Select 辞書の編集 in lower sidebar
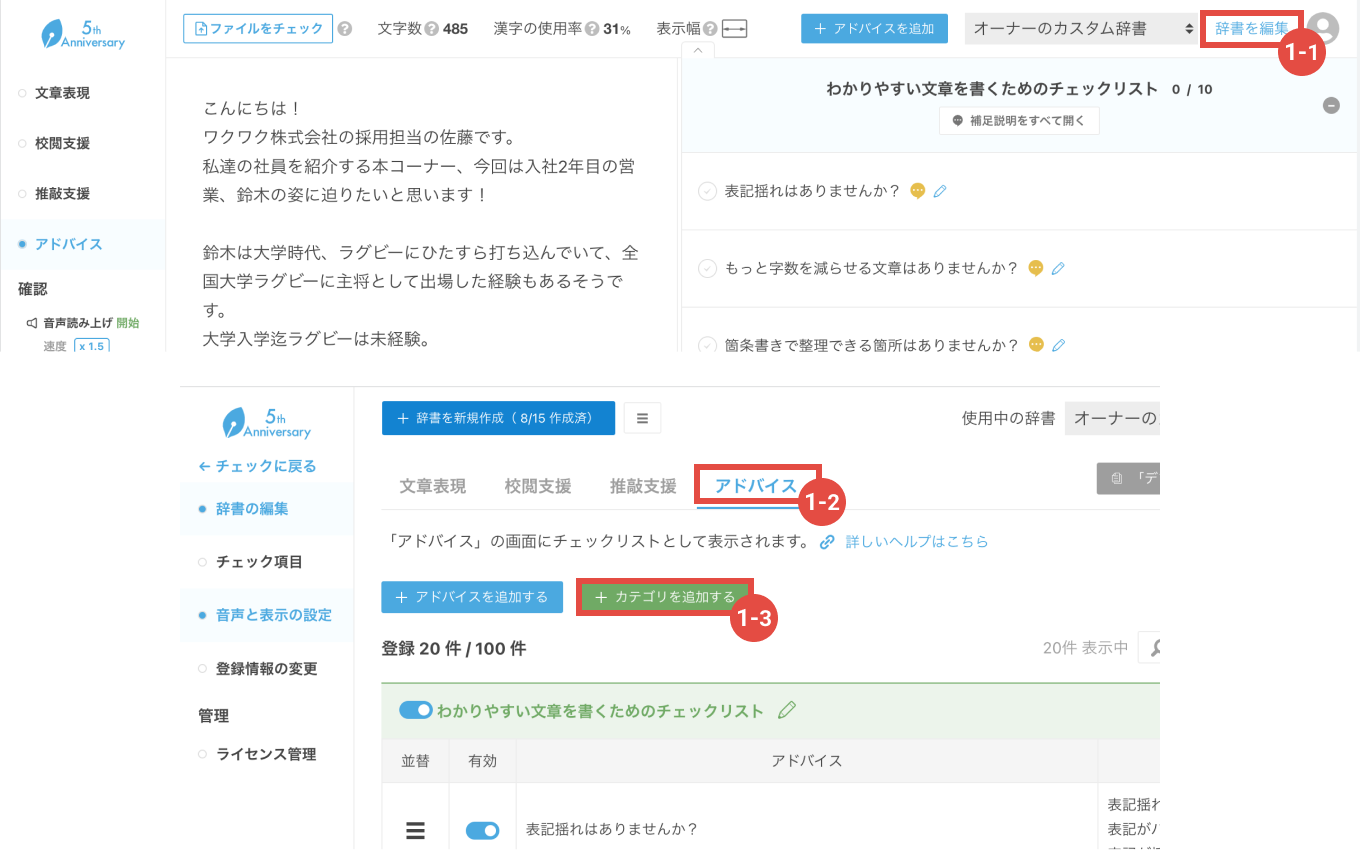 pyautogui.click(x=252, y=509)
